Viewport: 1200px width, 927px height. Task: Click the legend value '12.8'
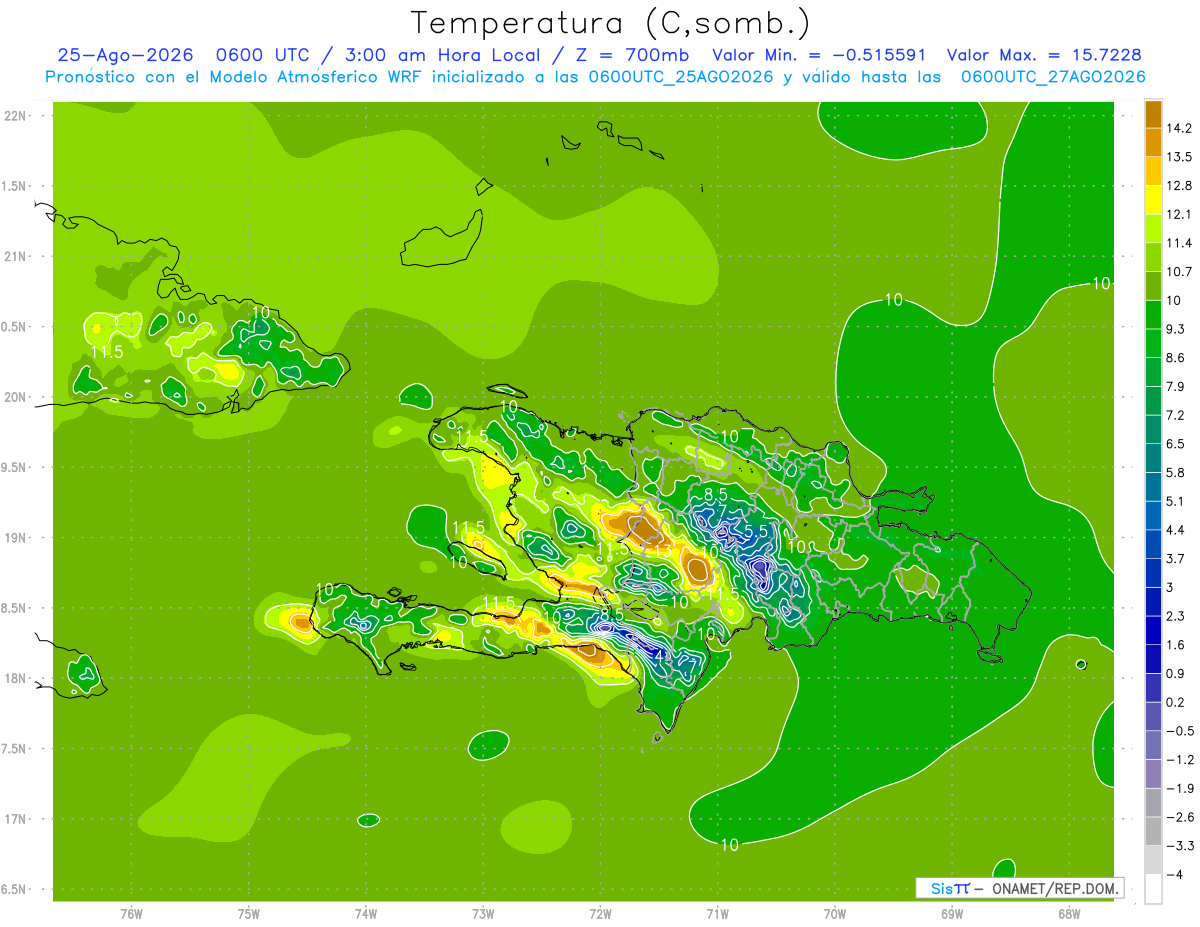pos(1180,185)
